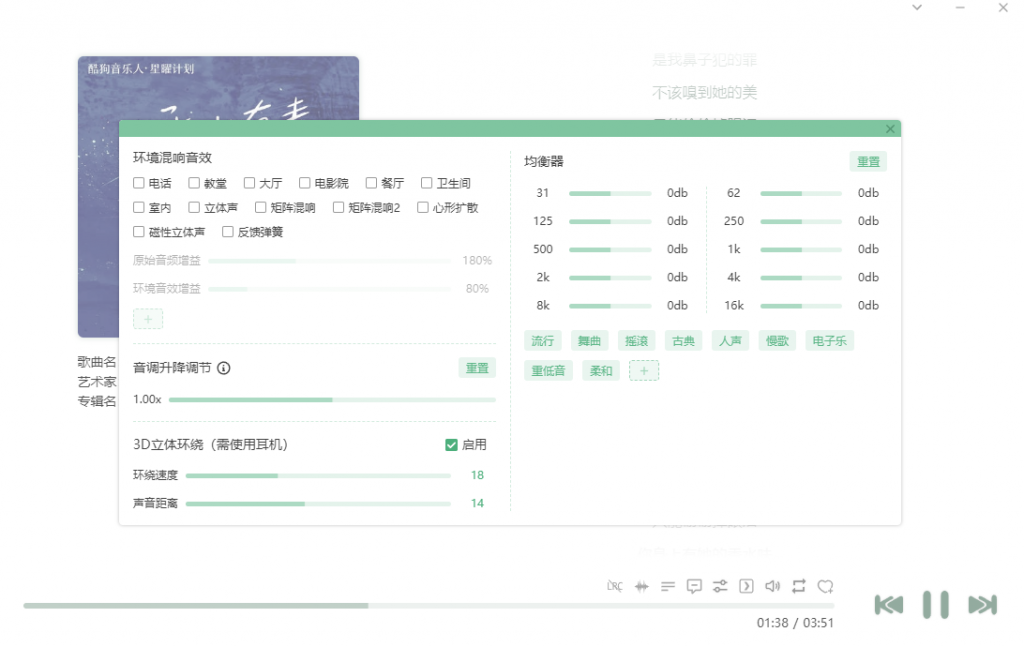Open the sound wave audio effect icon
This screenshot has width=1024, height=647.
(x=641, y=586)
